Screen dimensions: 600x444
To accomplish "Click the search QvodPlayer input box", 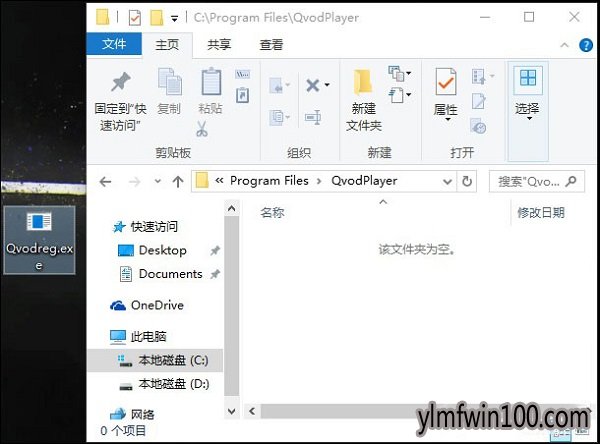I will pyautogui.click(x=536, y=181).
